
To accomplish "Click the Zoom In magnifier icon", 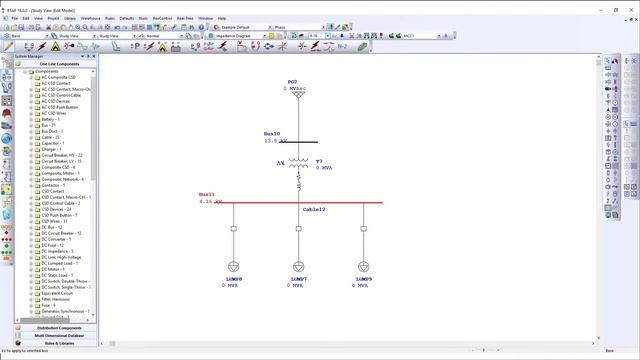I will (x=78, y=27).
